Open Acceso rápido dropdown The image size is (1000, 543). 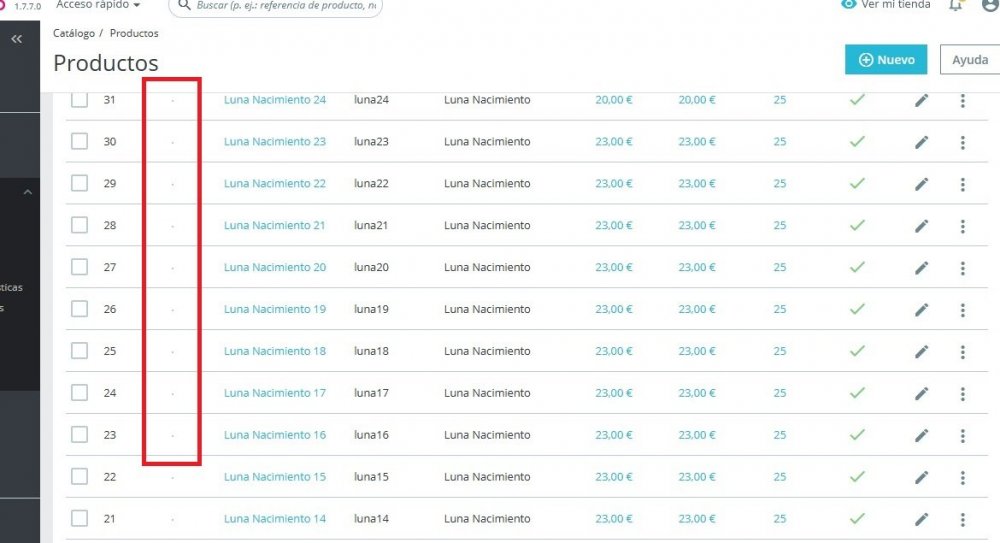pos(98,4)
